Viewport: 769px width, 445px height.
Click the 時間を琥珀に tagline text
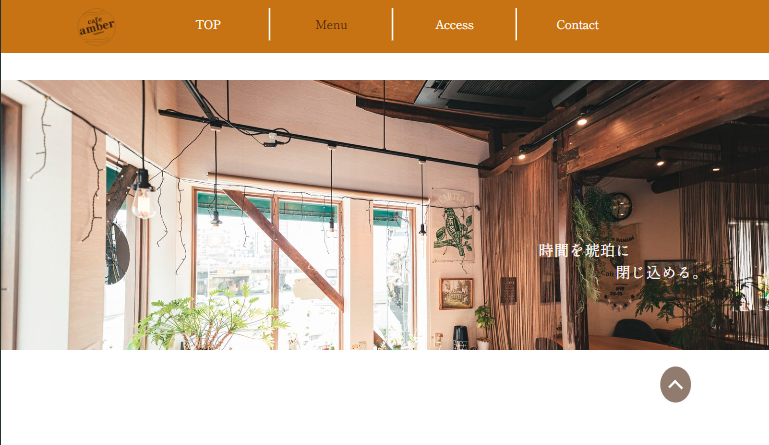584,250
